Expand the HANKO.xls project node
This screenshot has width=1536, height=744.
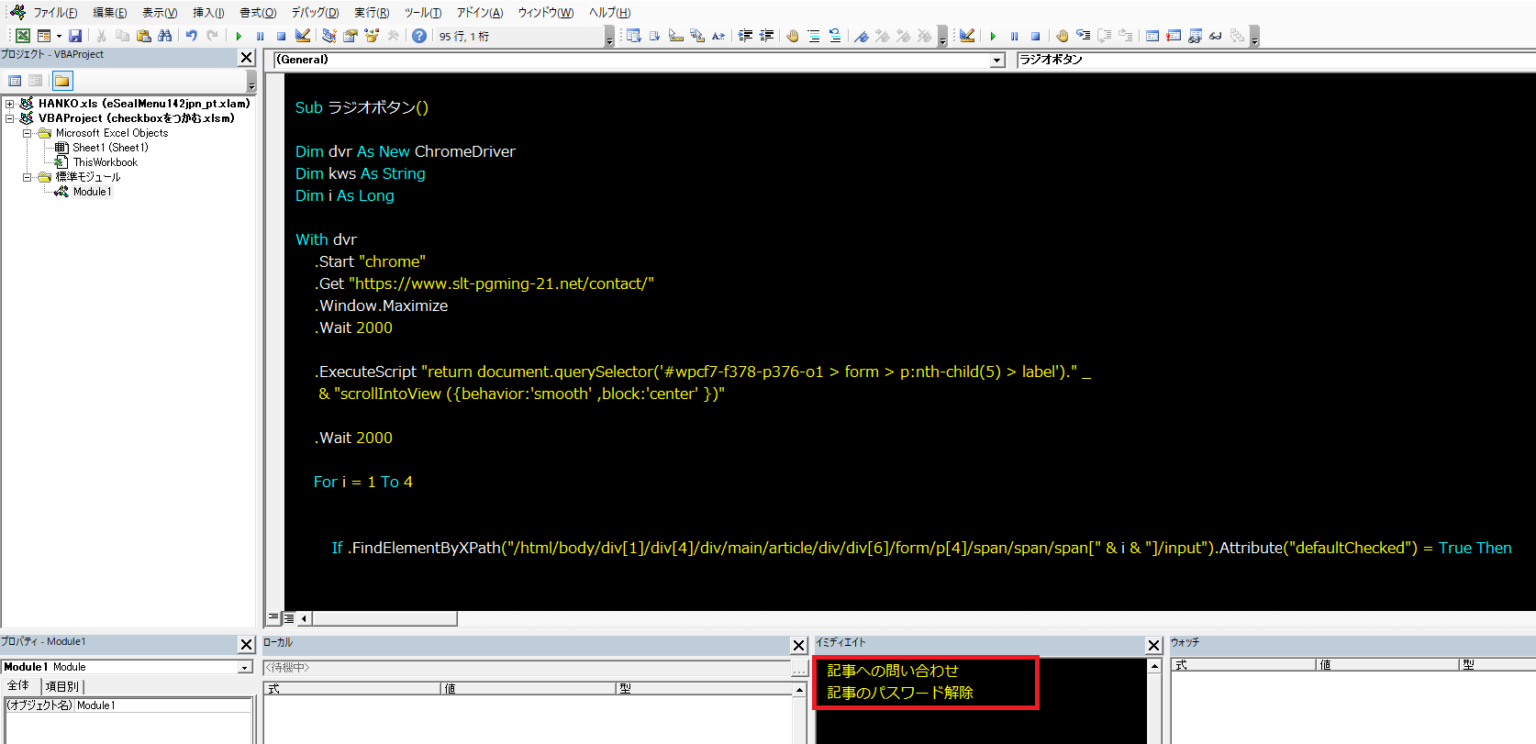point(10,103)
